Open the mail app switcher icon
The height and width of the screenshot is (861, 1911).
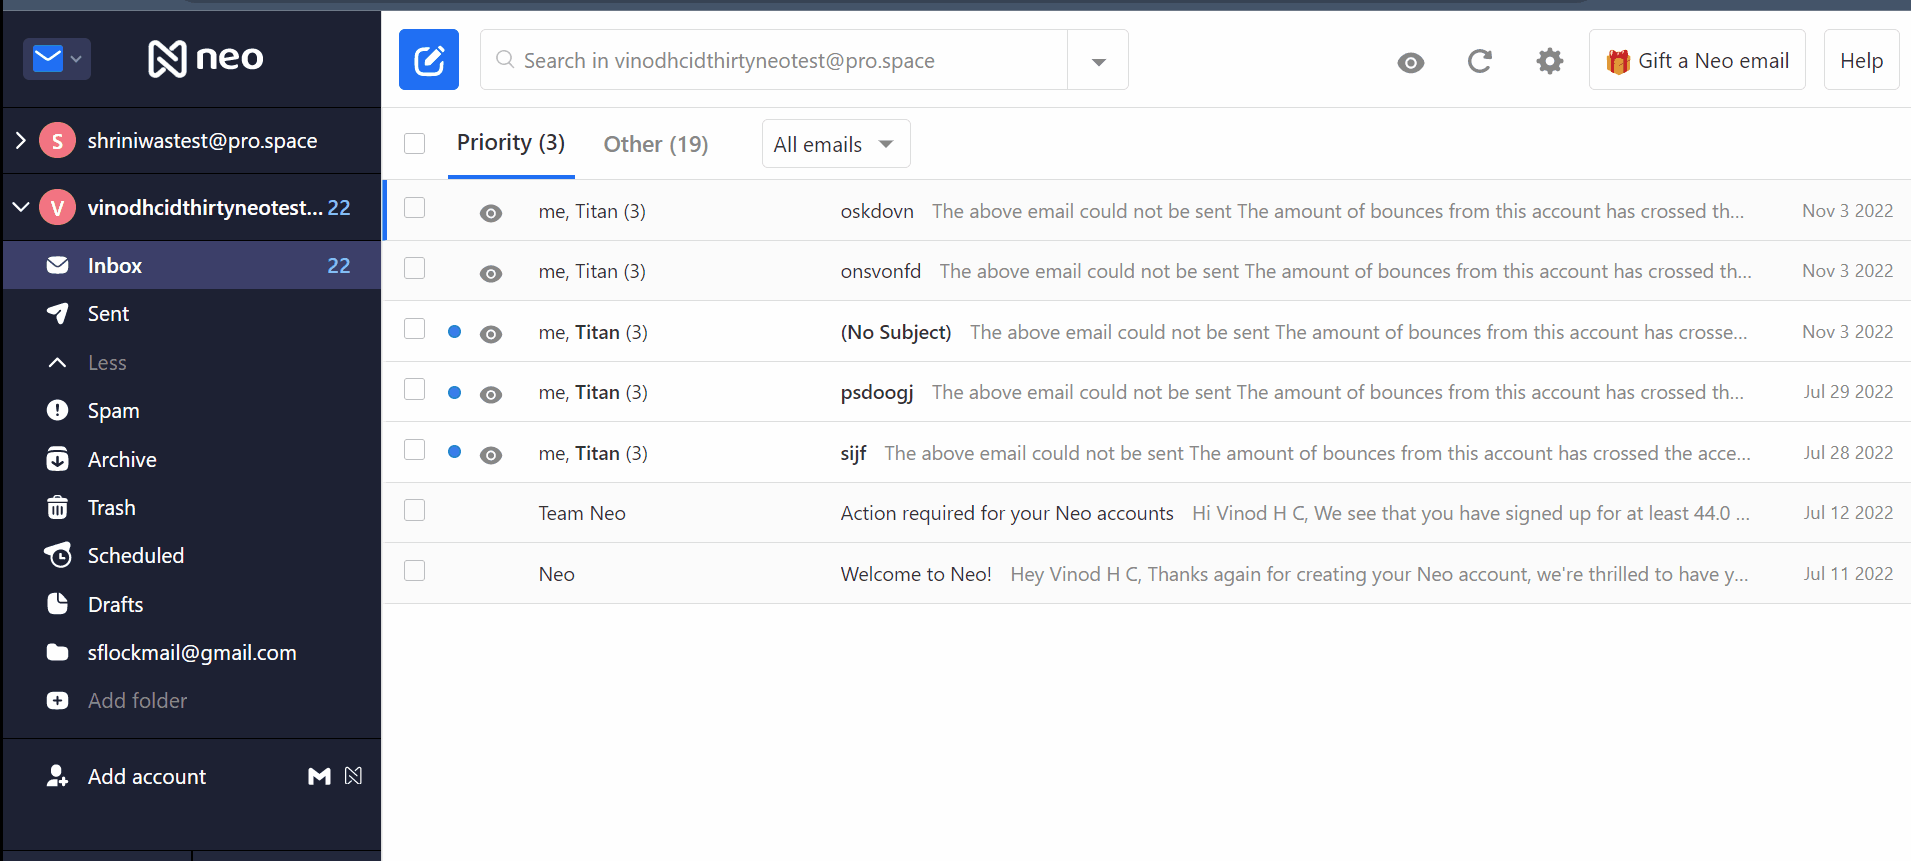[x=57, y=59]
